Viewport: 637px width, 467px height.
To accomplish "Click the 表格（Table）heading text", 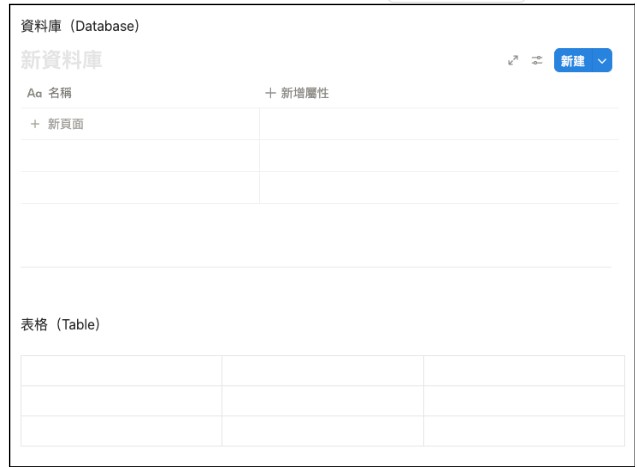I will click(61, 324).
